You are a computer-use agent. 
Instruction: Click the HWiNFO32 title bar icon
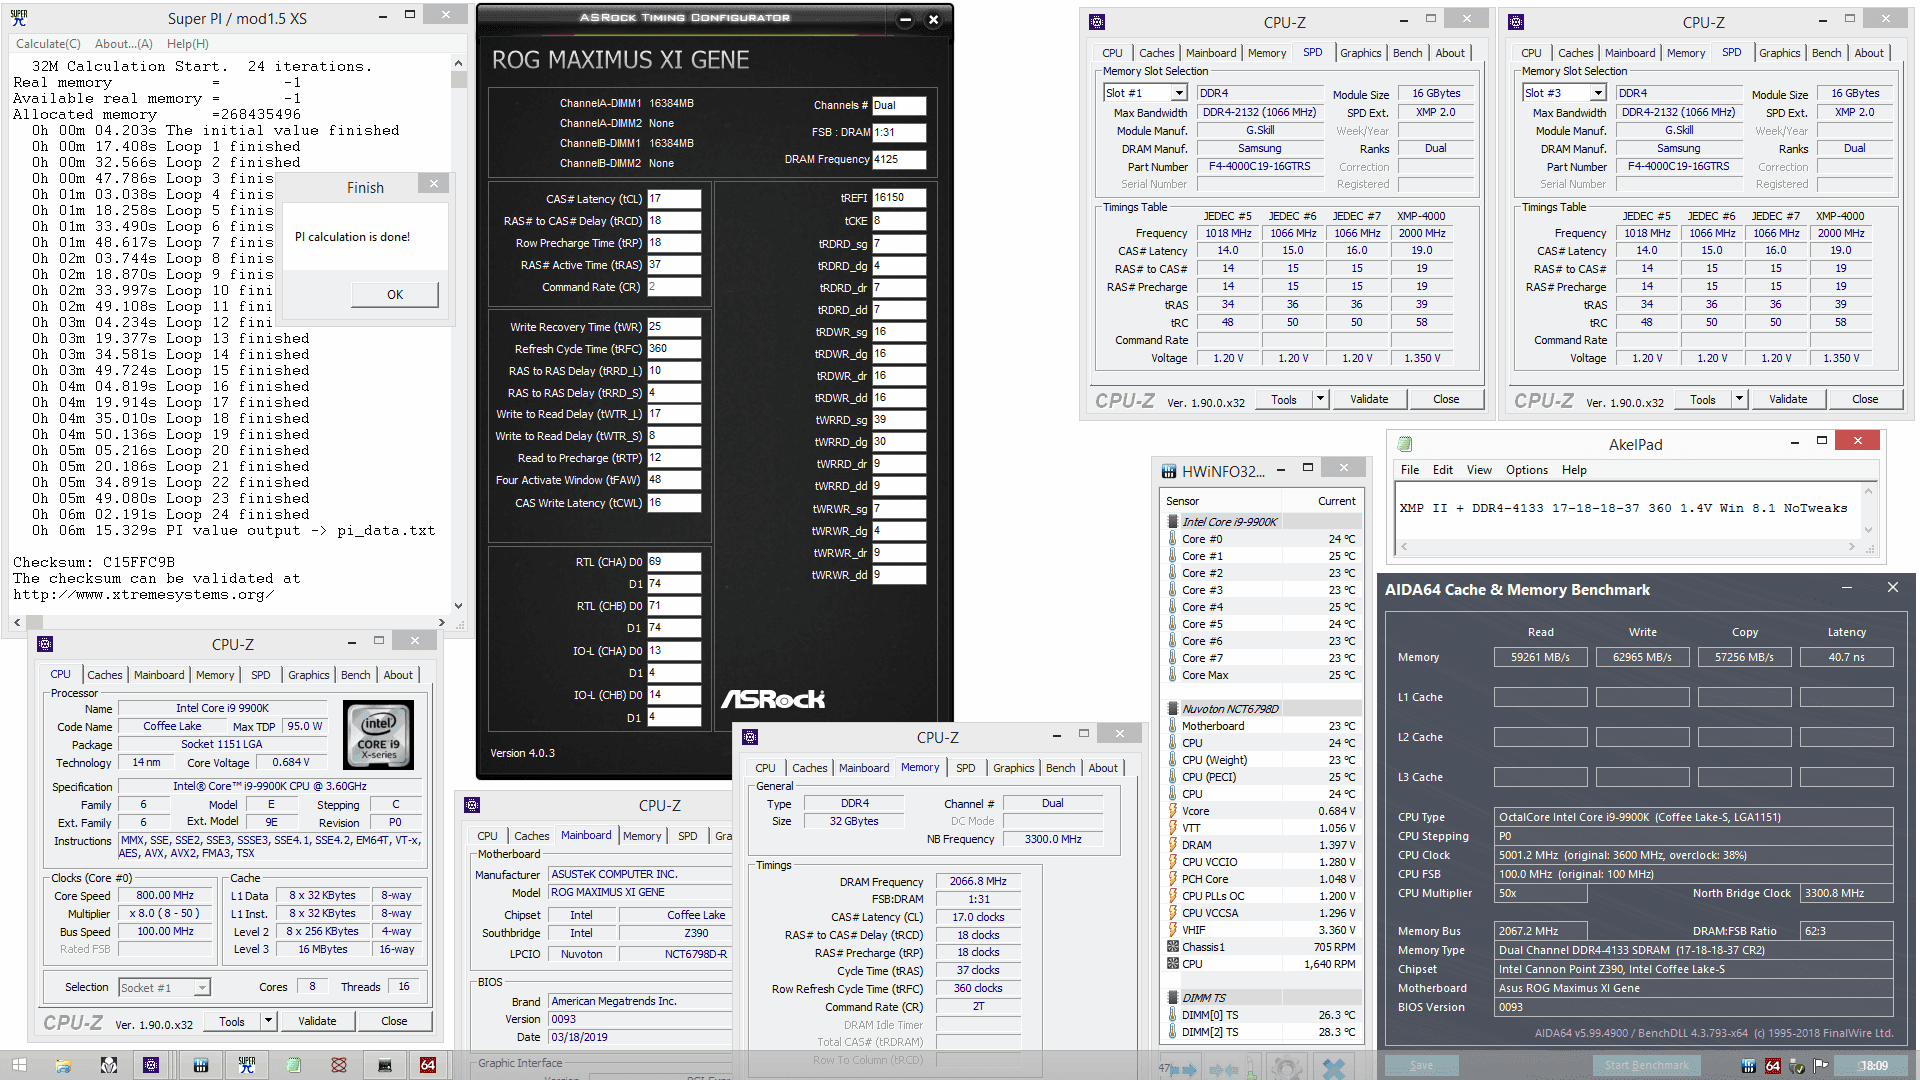point(1168,471)
